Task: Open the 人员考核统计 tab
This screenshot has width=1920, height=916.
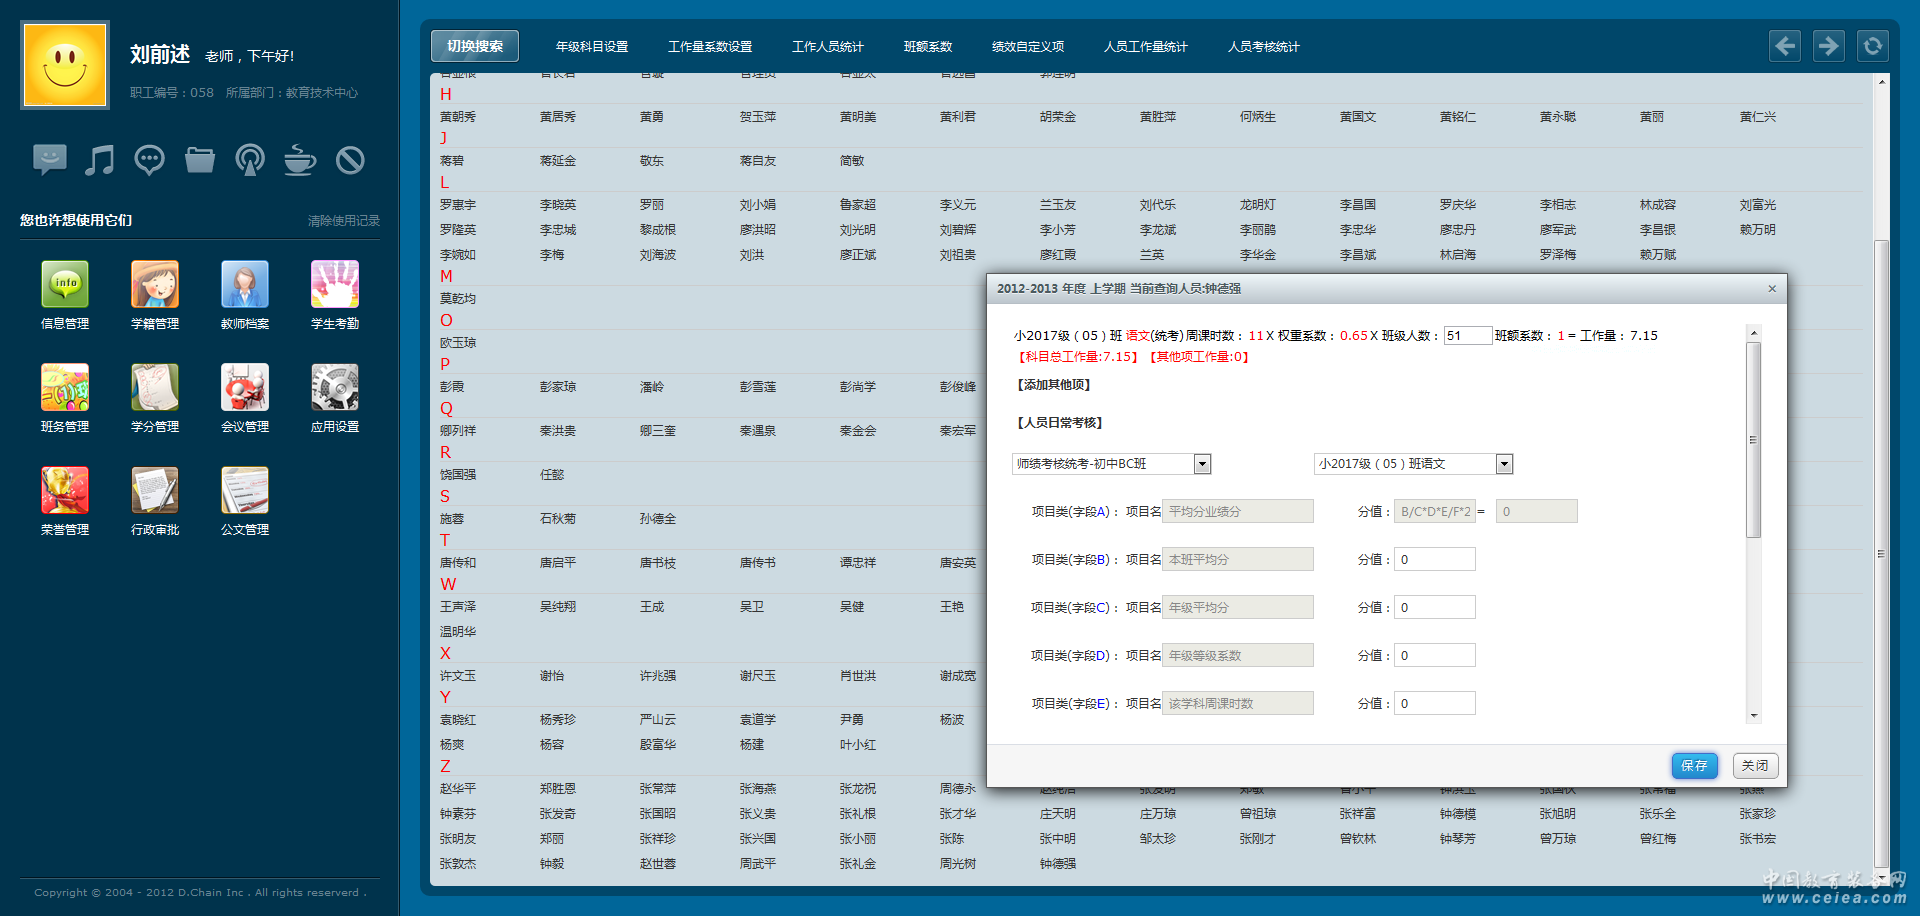Action: coord(1263,47)
